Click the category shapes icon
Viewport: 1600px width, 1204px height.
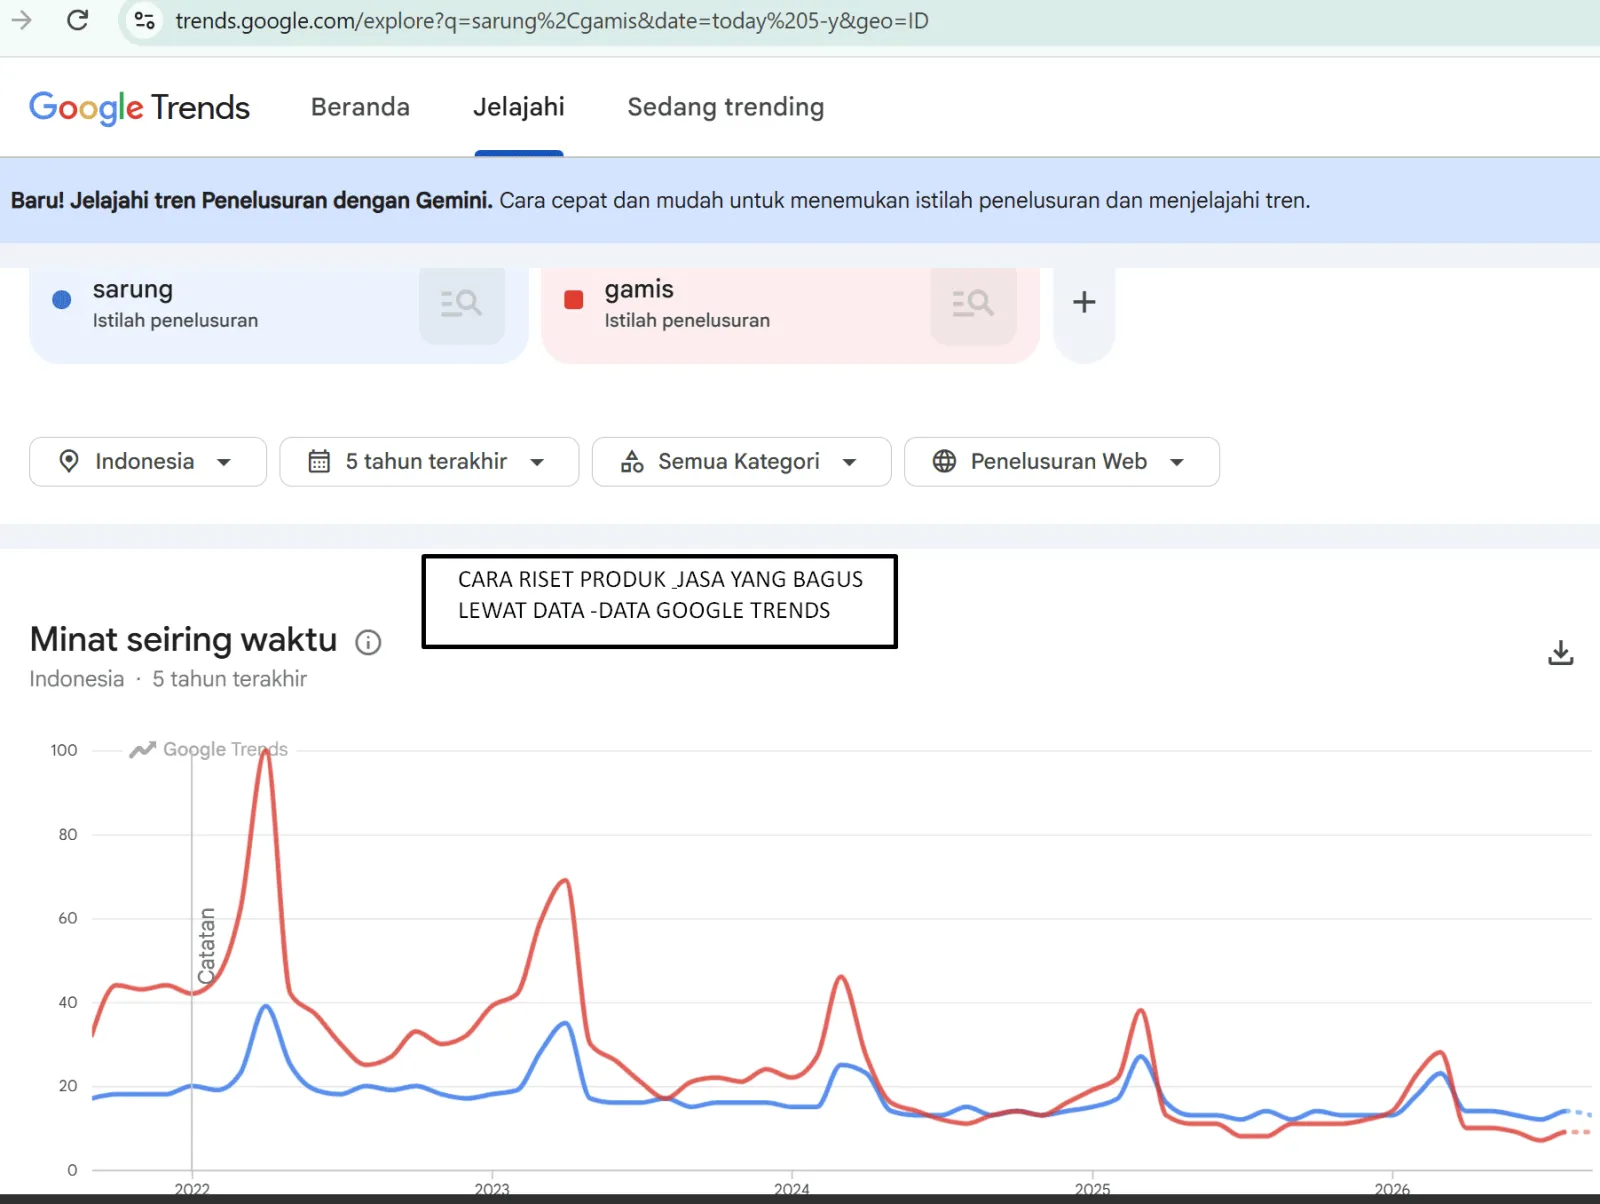(632, 461)
